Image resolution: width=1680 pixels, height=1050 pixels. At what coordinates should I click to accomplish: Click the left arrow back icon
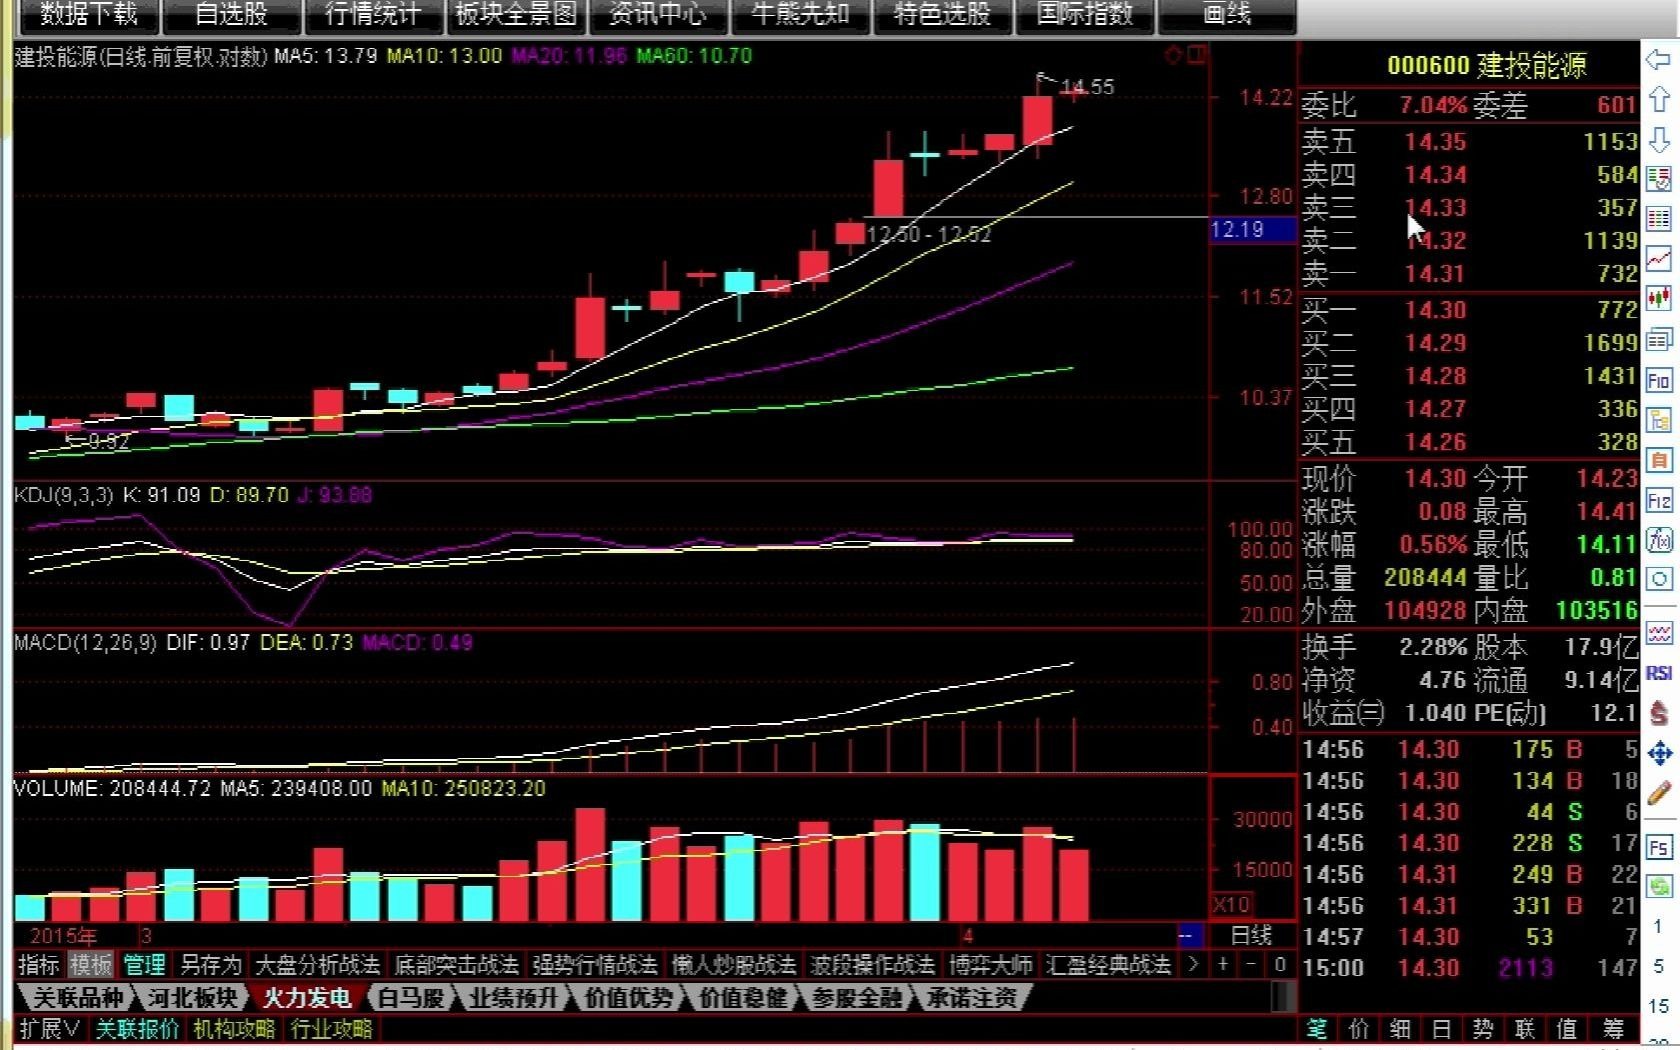(1659, 61)
